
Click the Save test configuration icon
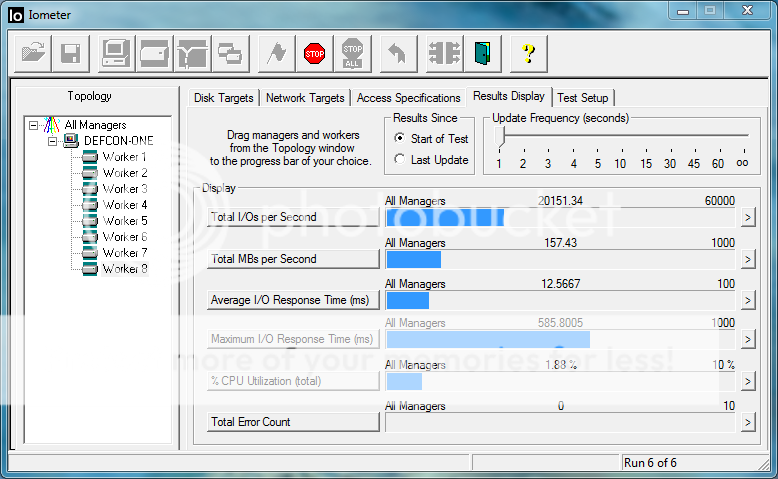pos(71,54)
